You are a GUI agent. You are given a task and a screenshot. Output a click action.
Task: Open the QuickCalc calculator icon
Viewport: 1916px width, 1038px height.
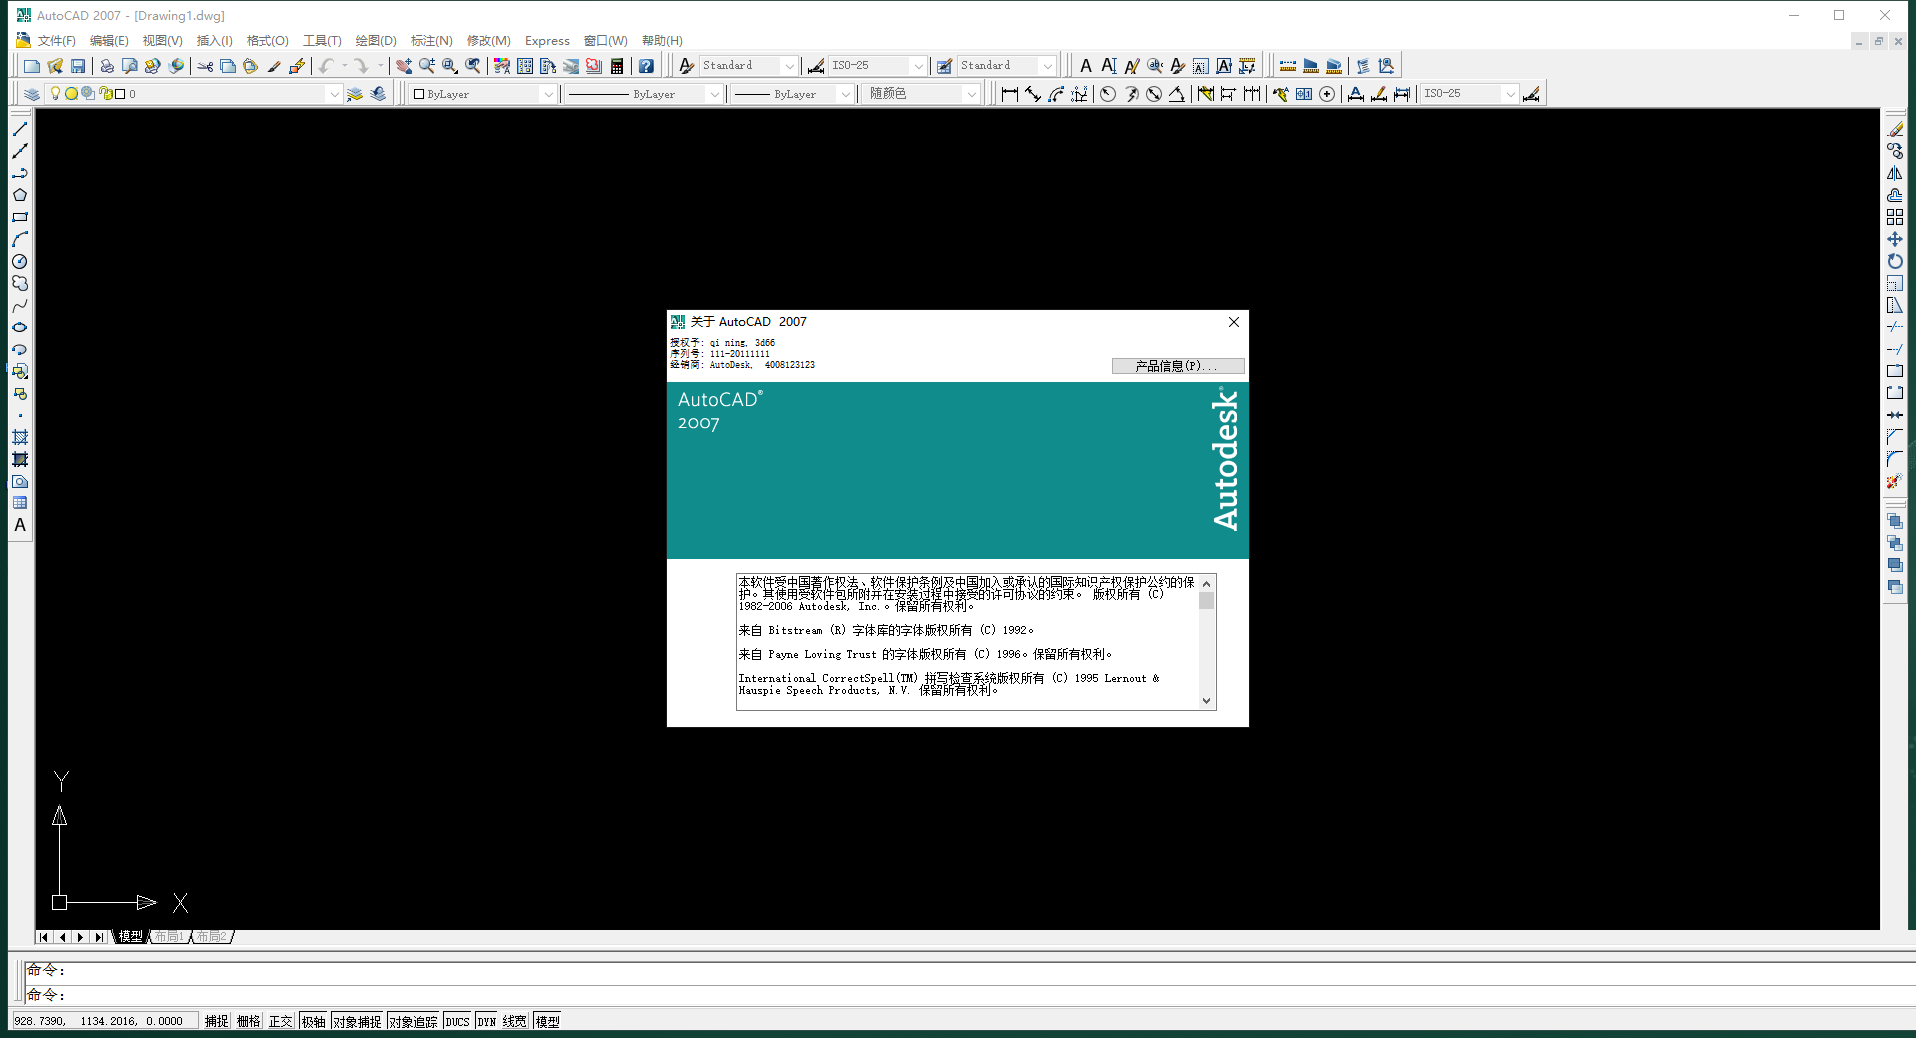617,66
